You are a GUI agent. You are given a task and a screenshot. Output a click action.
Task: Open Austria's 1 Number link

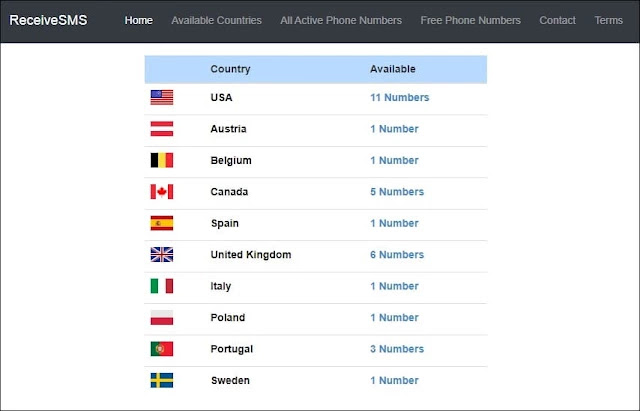point(394,129)
